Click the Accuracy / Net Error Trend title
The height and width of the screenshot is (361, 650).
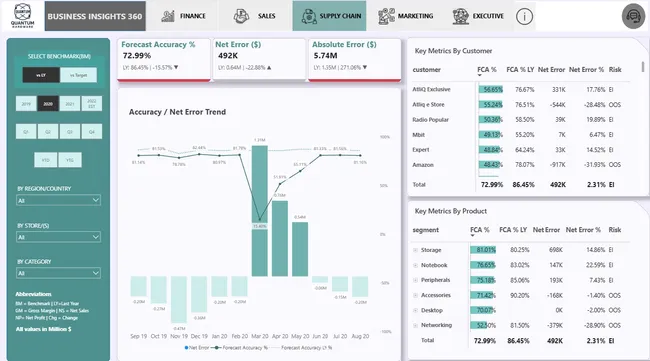pyautogui.click(x=177, y=112)
